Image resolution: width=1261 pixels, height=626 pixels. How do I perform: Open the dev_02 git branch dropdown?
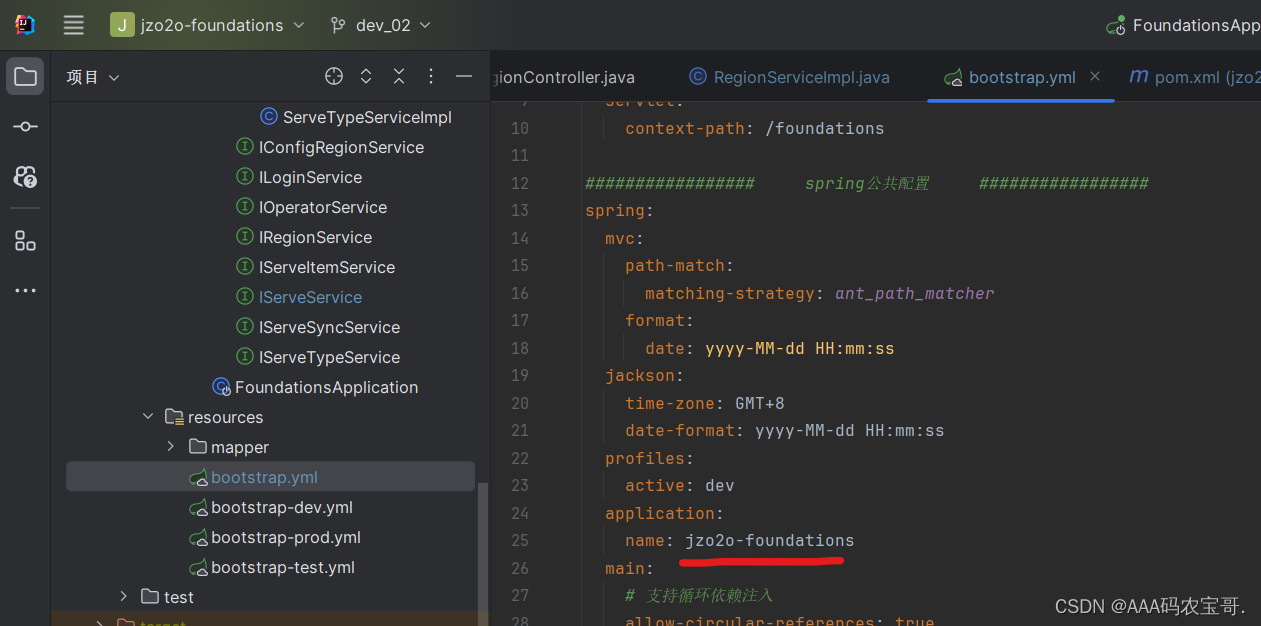[x=380, y=25]
